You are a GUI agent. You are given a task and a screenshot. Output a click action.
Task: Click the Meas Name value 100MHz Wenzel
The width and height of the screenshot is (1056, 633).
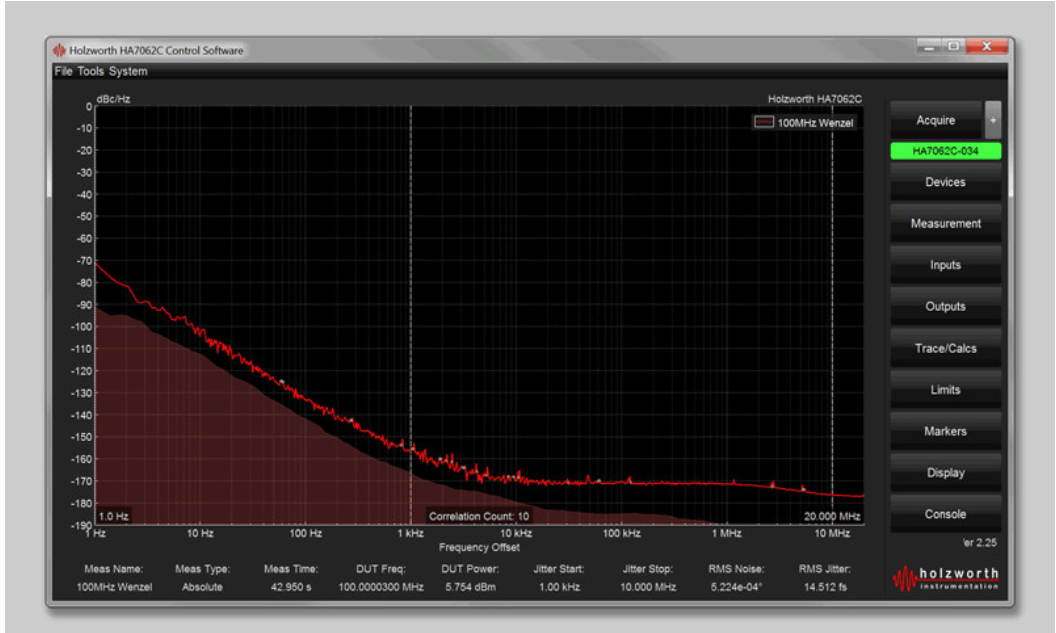[x=114, y=587]
